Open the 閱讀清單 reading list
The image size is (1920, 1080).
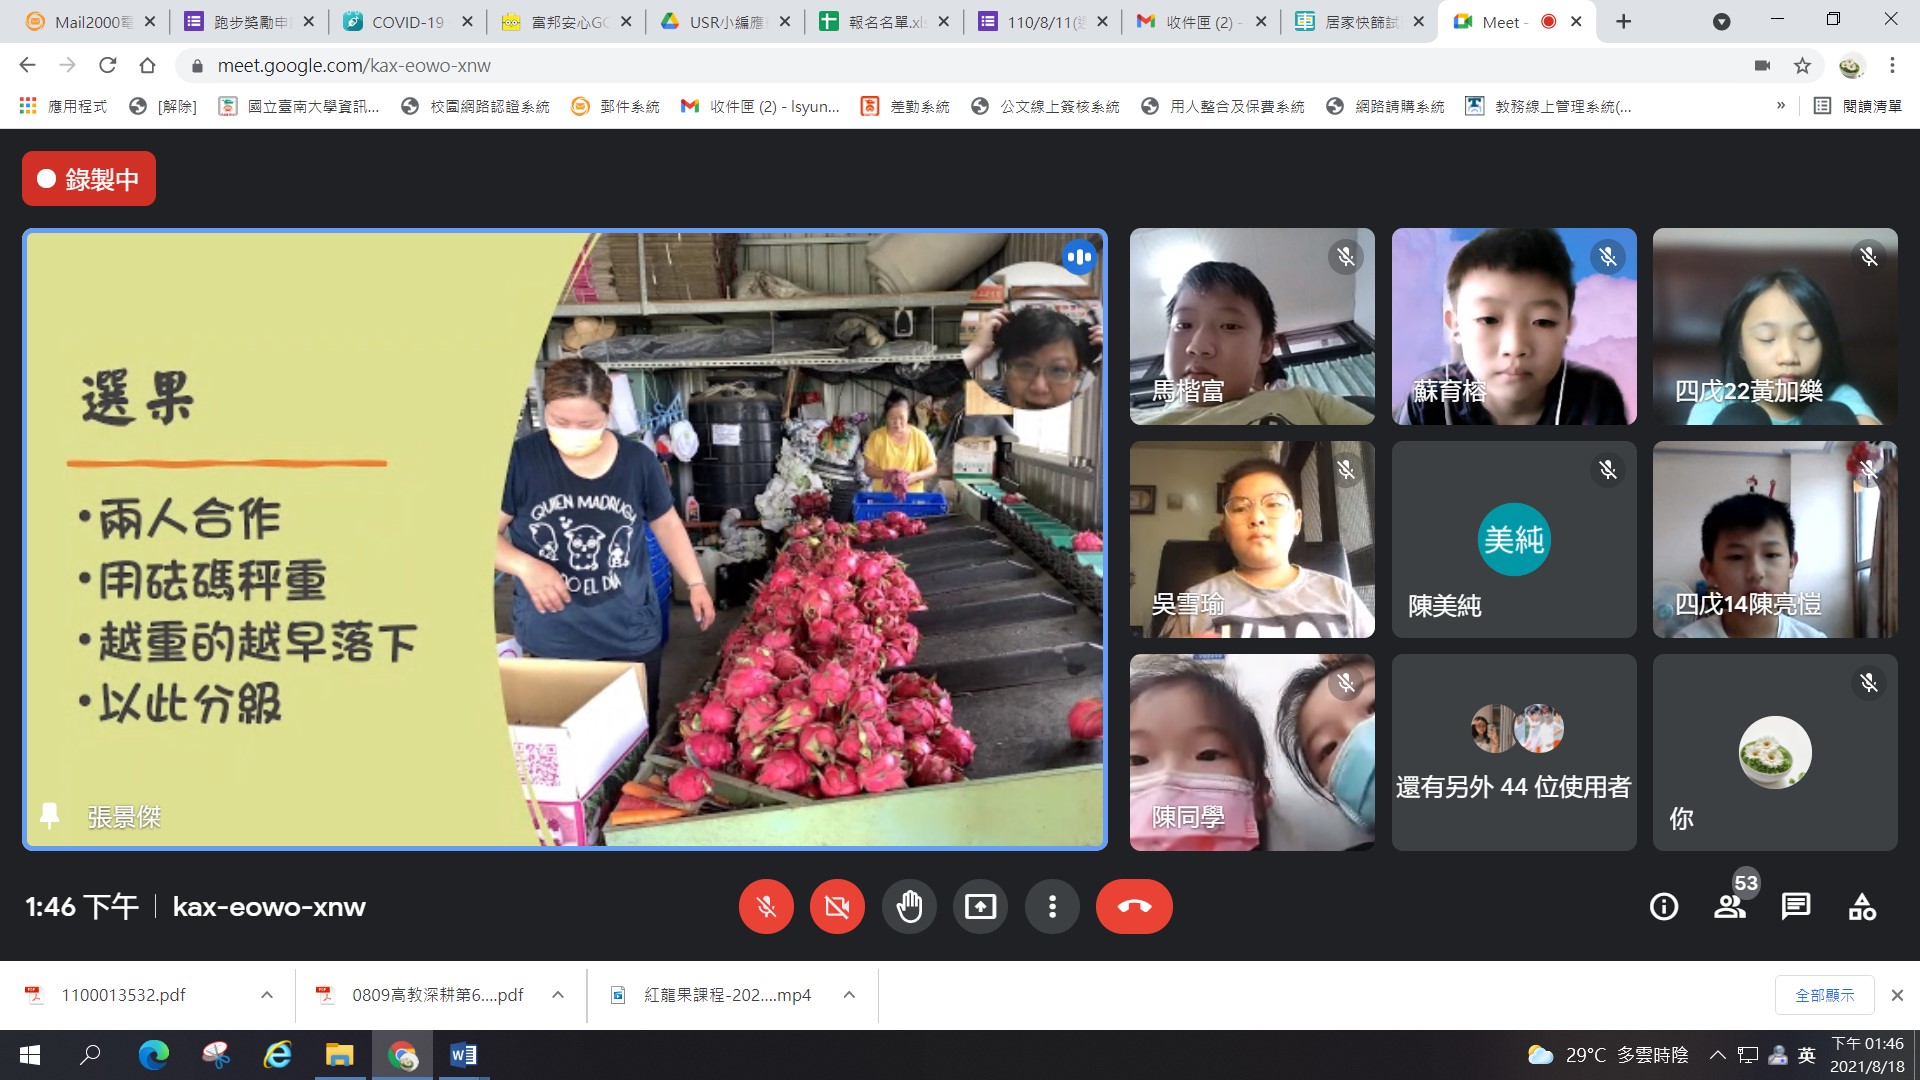(1858, 106)
